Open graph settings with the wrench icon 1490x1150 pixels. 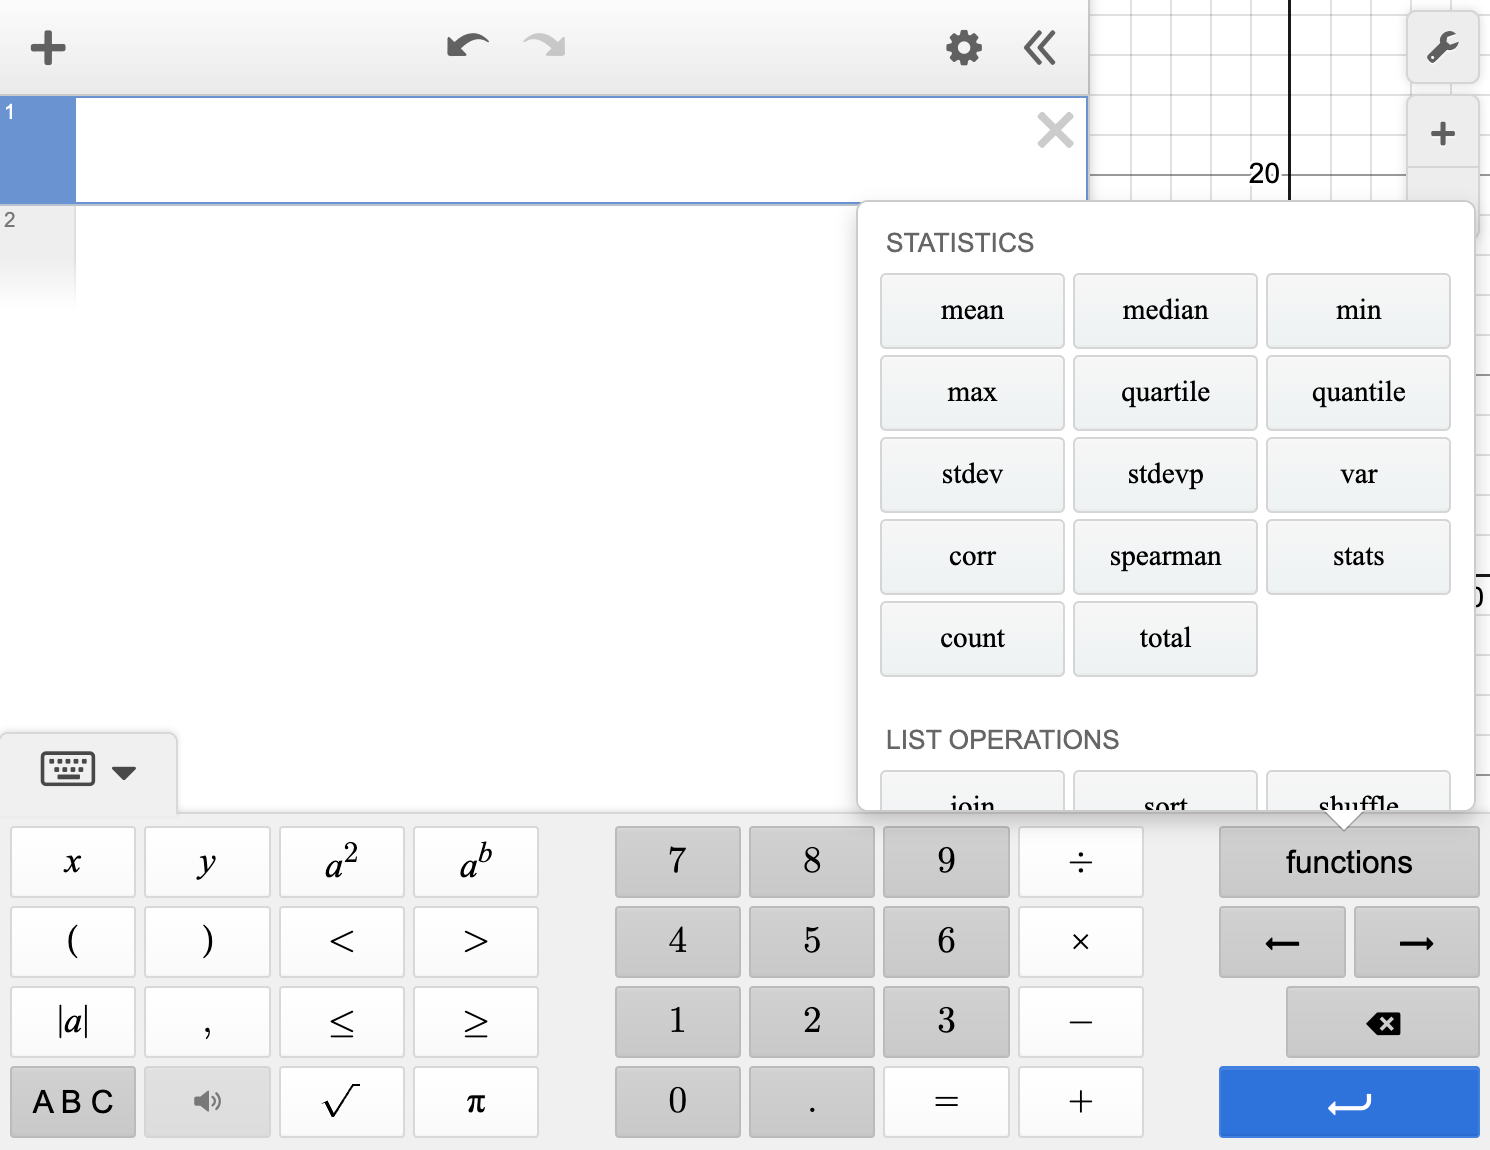pos(1443,47)
